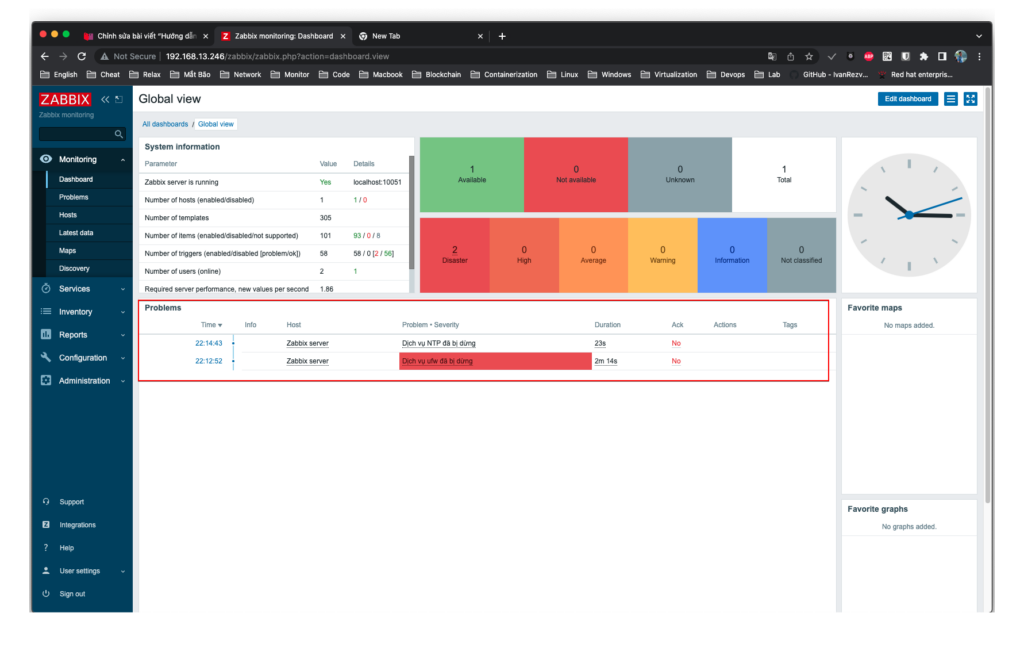Open the Help link in sidebar
This screenshot has width=1024, height=655.
coord(66,548)
